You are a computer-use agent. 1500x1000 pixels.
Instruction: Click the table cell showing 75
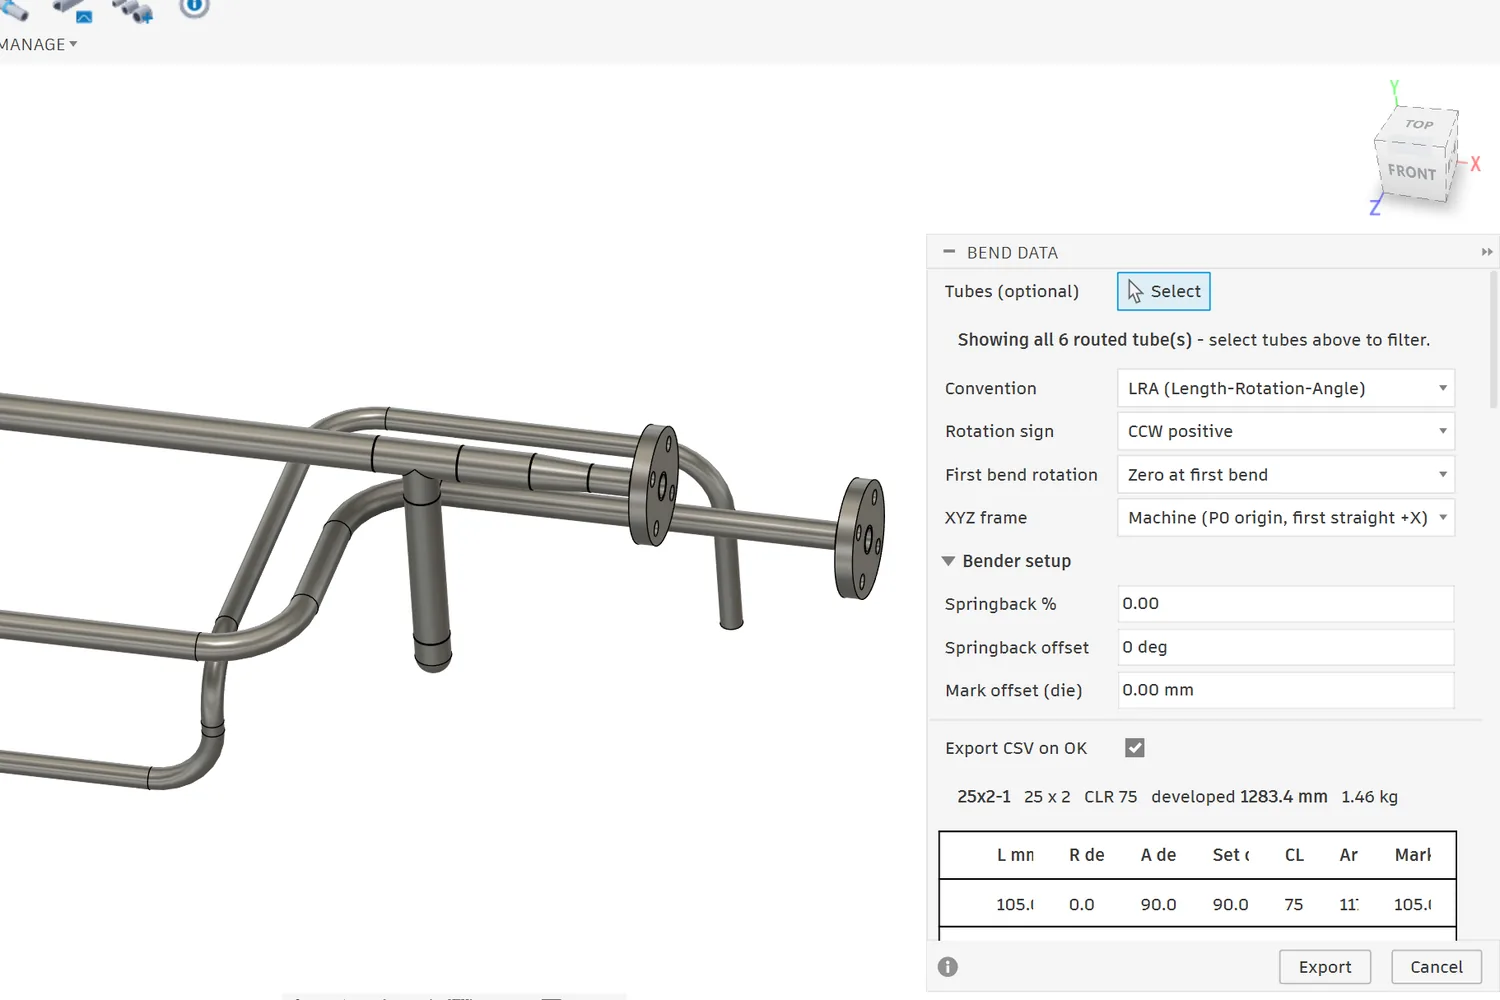(x=1294, y=904)
